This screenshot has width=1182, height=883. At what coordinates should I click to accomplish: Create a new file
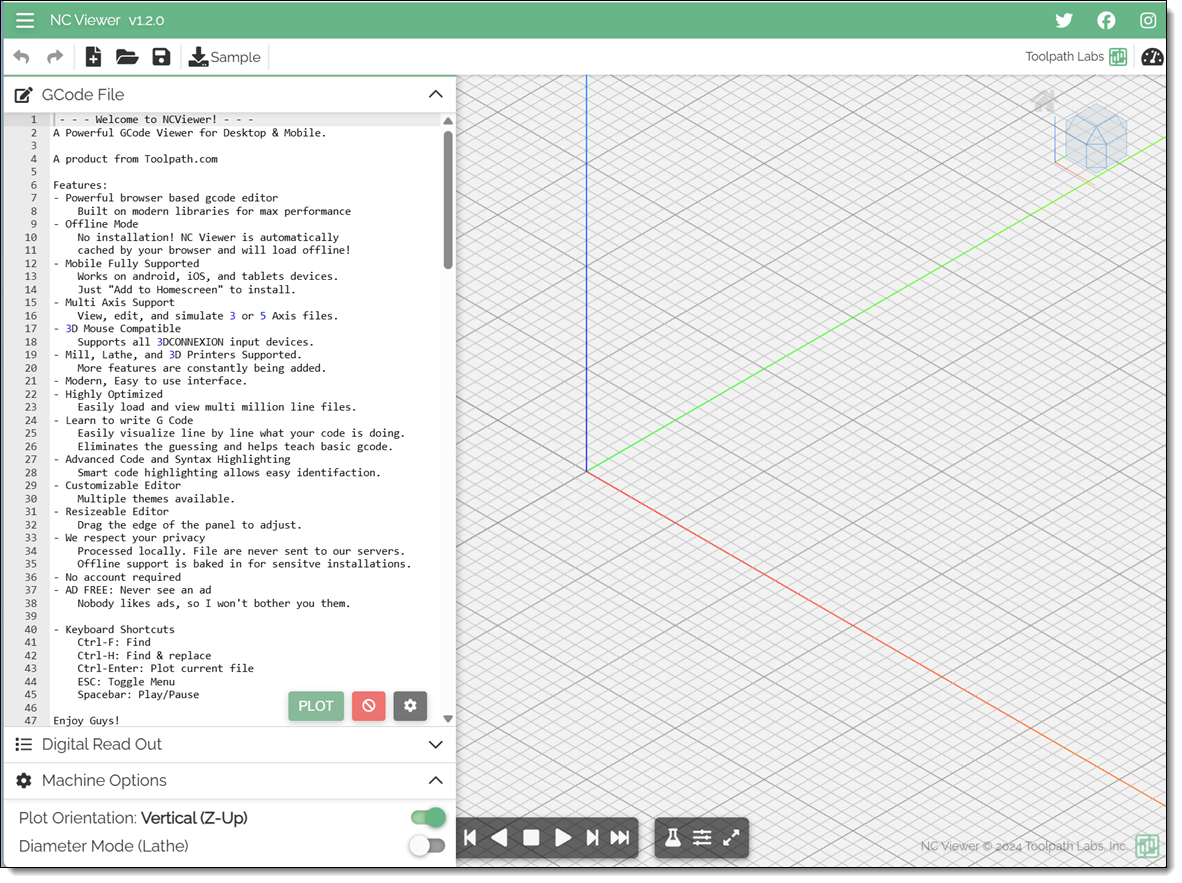coord(93,57)
